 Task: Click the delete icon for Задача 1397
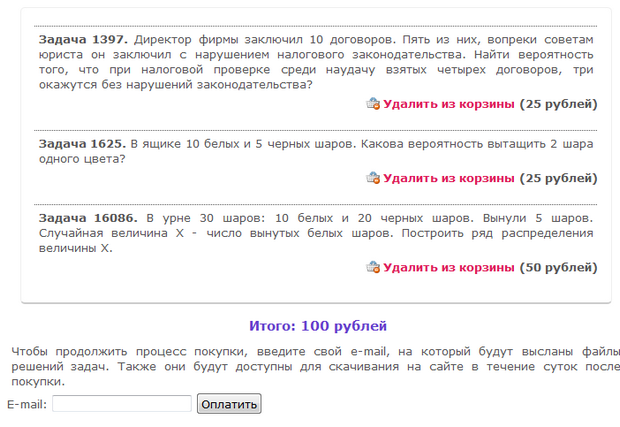[x=373, y=104]
